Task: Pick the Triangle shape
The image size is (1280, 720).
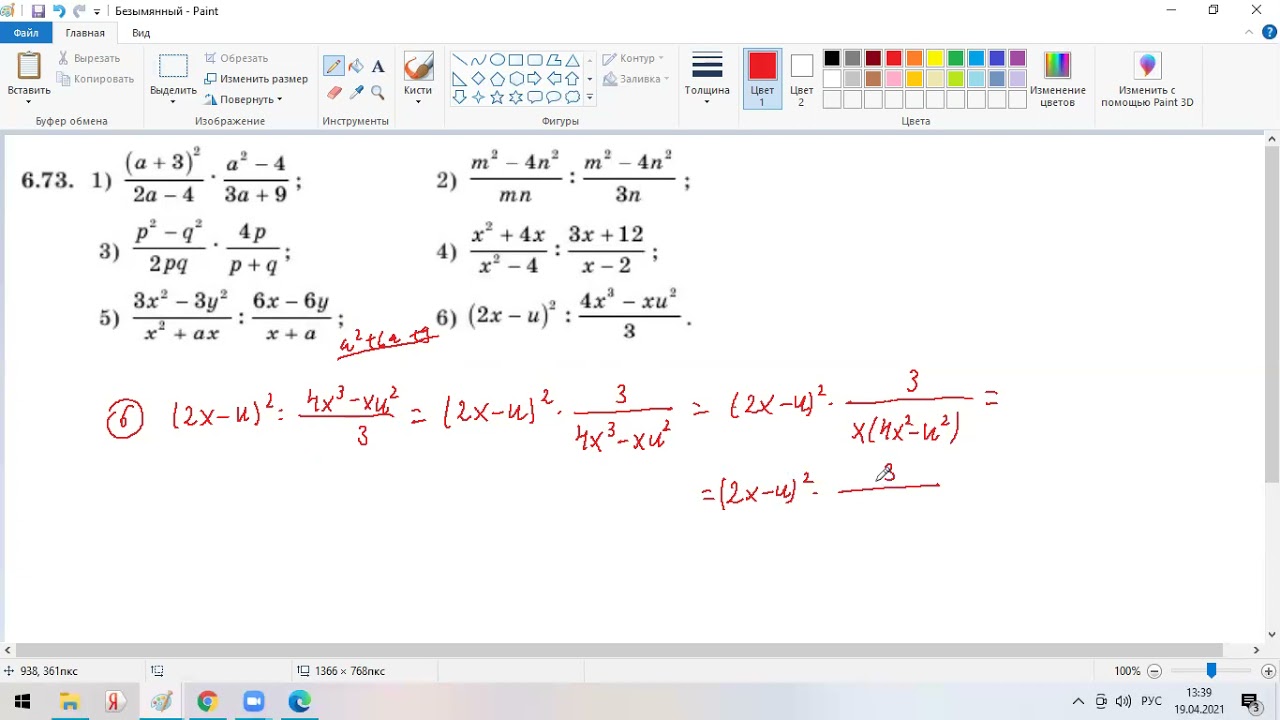Action: click(572, 60)
